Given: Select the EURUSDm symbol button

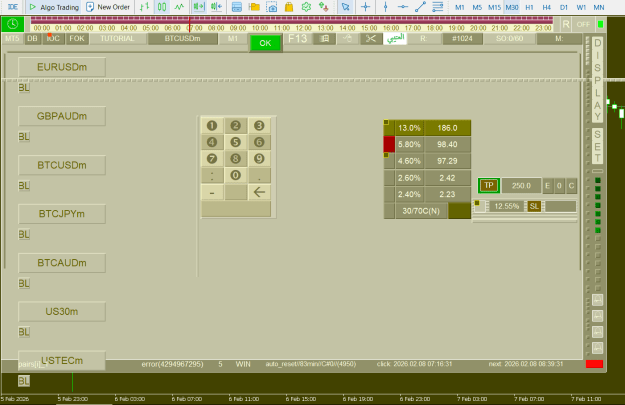Looking at the screenshot, I should click(62, 67).
